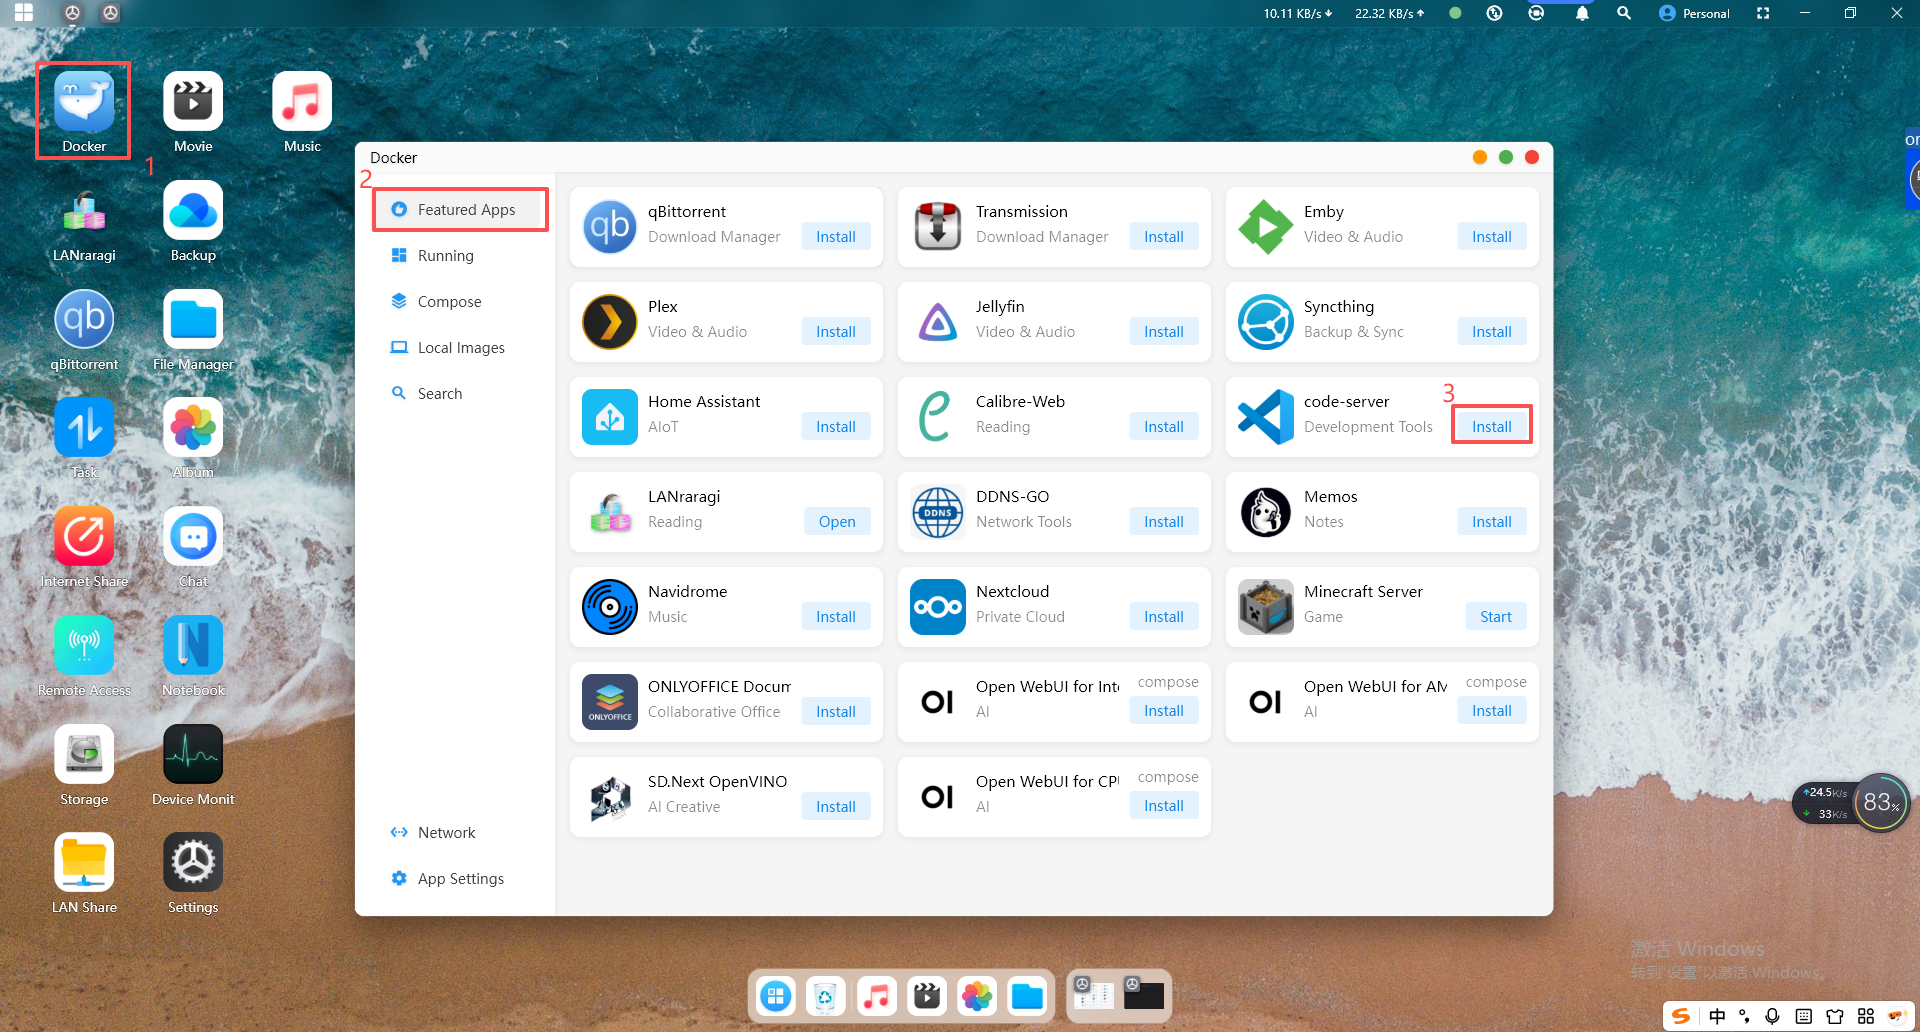
Task: Click the Minecraft Server app icon
Action: click(1266, 607)
